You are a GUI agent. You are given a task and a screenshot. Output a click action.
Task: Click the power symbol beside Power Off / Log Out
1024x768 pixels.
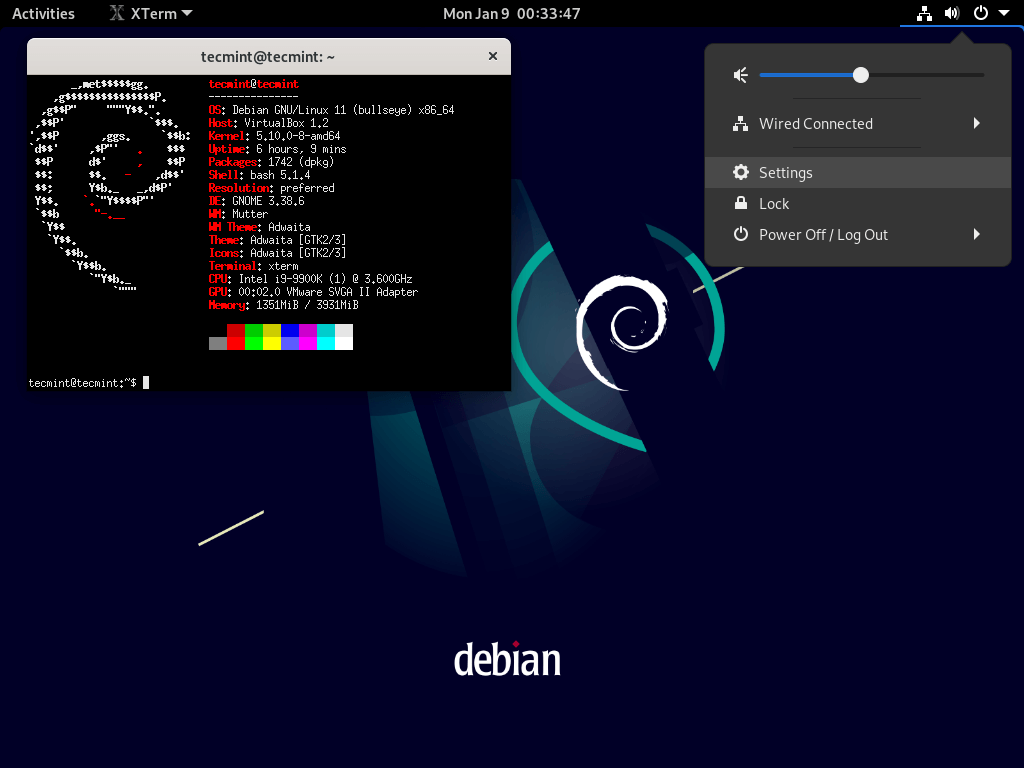click(x=740, y=234)
